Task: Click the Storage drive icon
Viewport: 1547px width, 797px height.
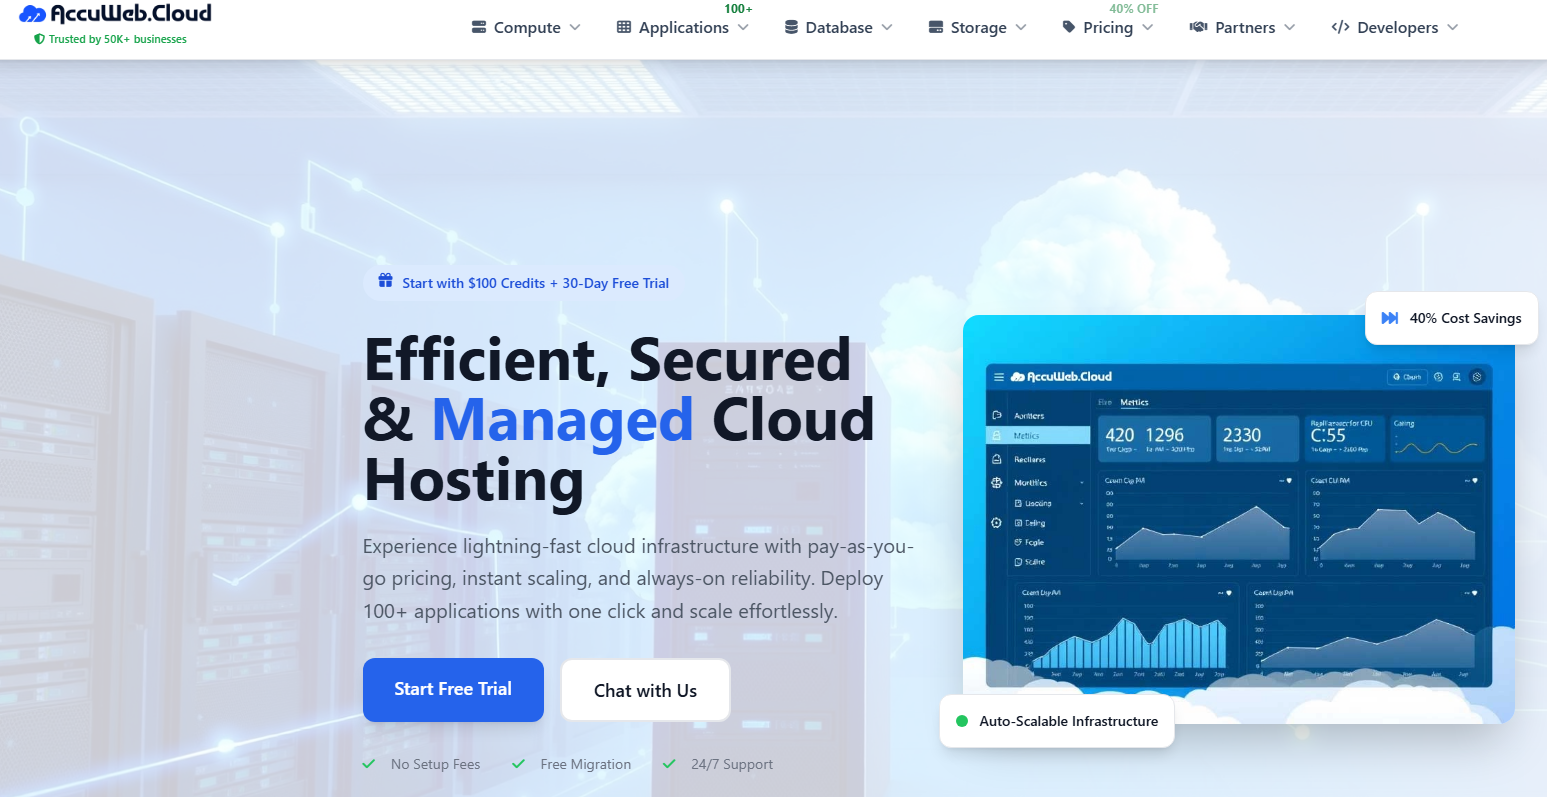Action: [936, 28]
